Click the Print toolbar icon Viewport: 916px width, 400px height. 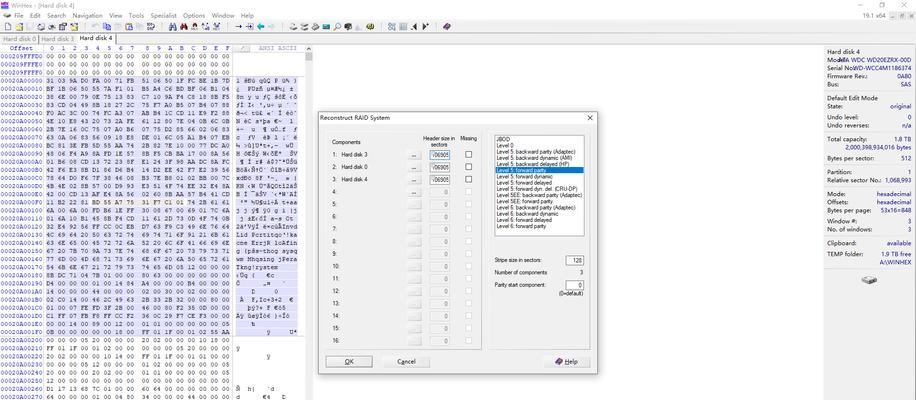click(x=41, y=26)
